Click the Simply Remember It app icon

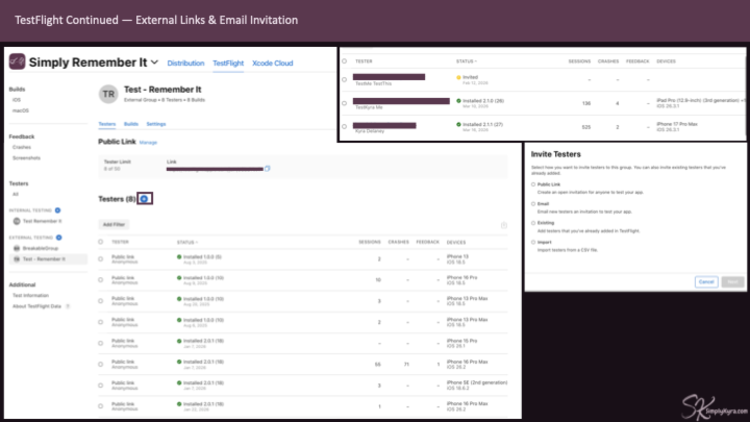point(17,62)
